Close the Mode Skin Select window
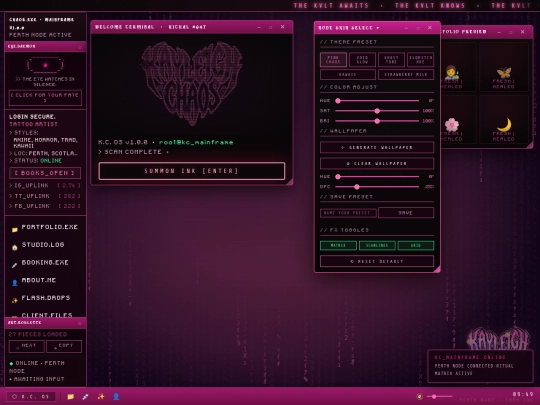Image resolution: width=540 pixels, height=405 pixels. click(430, 28)
